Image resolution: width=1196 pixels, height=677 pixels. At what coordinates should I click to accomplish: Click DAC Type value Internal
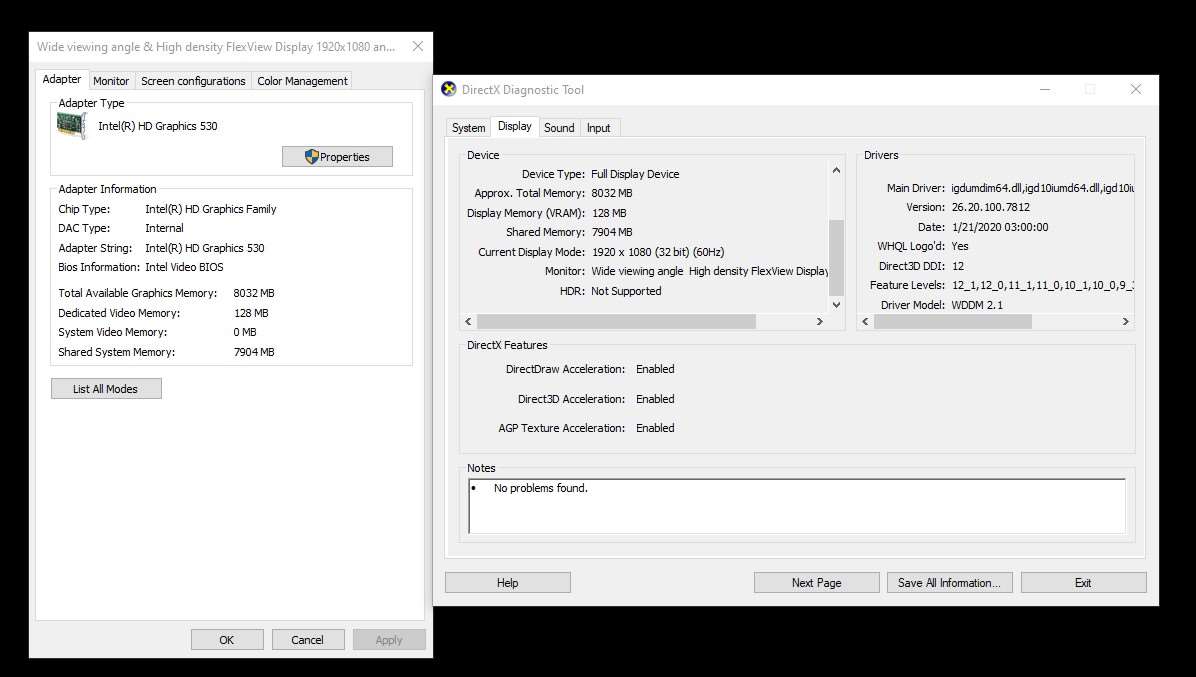click(x=164, y=228)
